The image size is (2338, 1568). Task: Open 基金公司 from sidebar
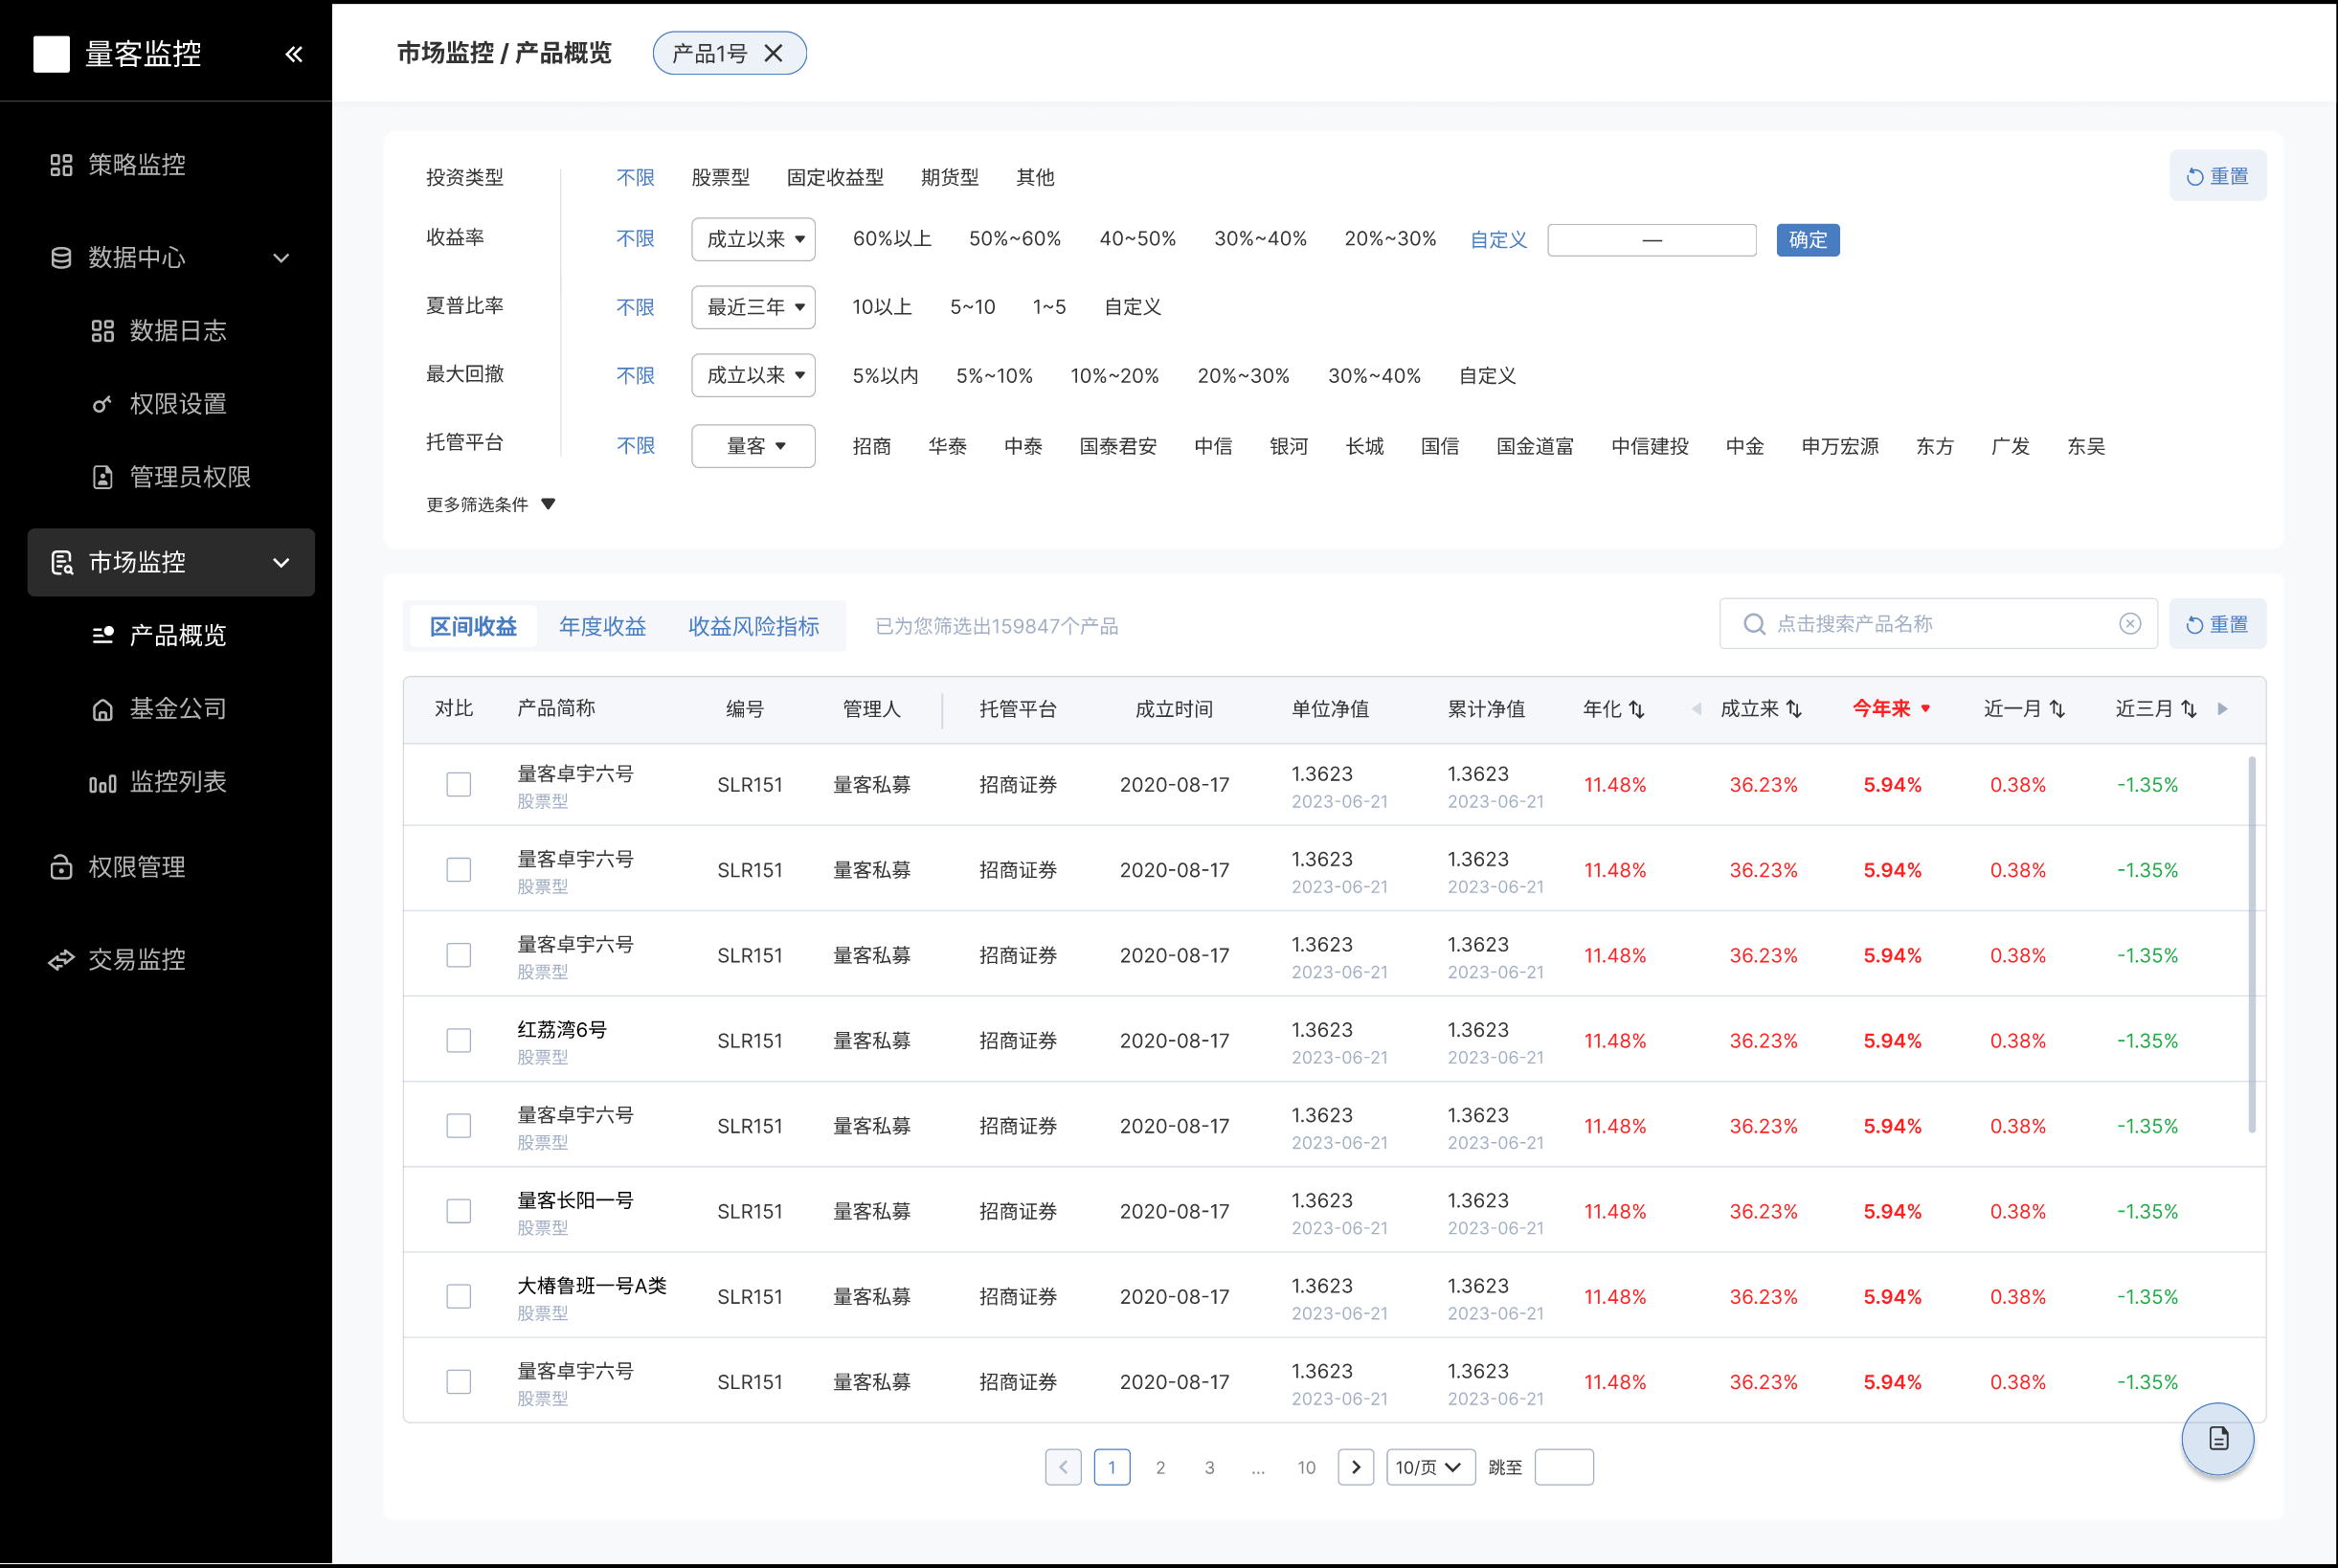pyautogui.click(x=177, y=709)
